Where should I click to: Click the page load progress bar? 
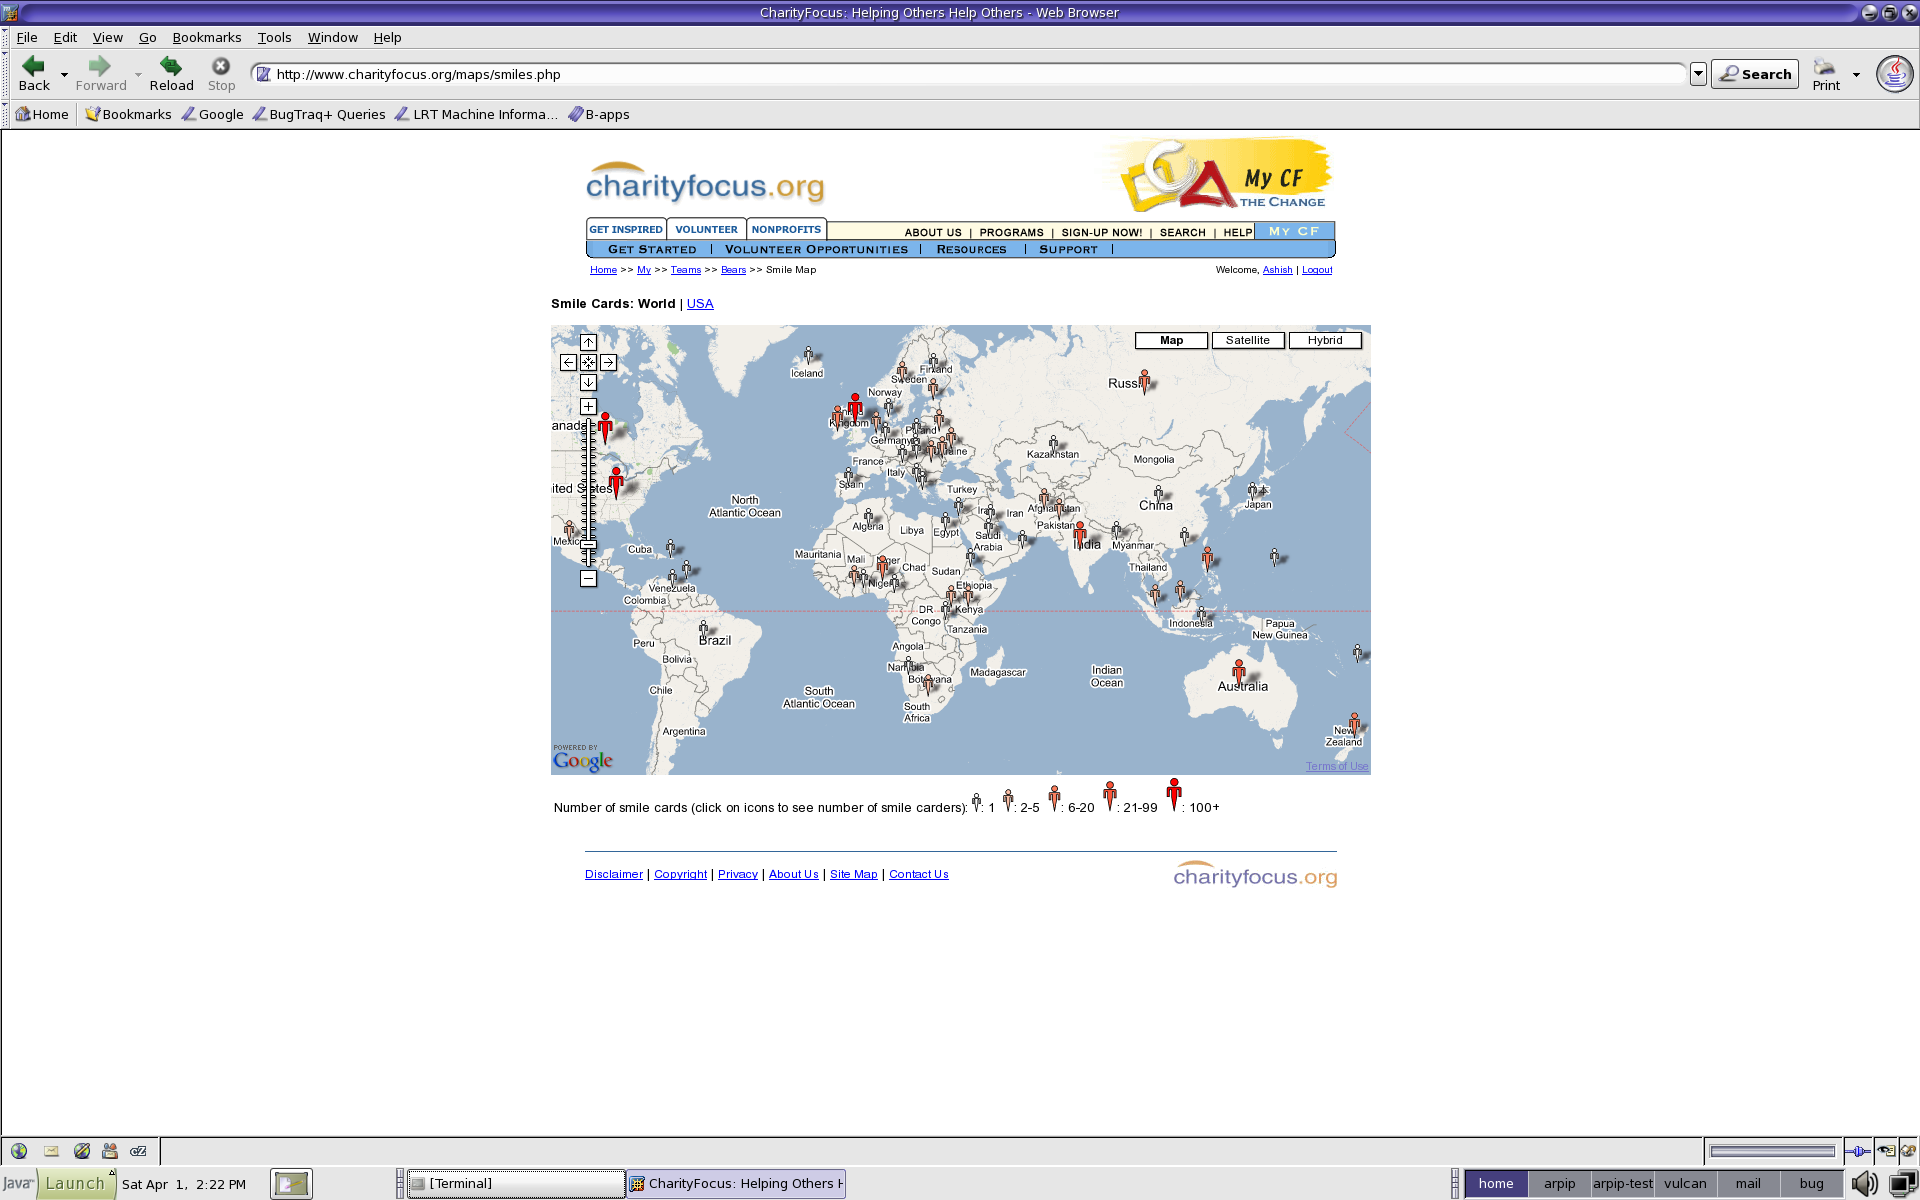(x=1772, y=1151)
